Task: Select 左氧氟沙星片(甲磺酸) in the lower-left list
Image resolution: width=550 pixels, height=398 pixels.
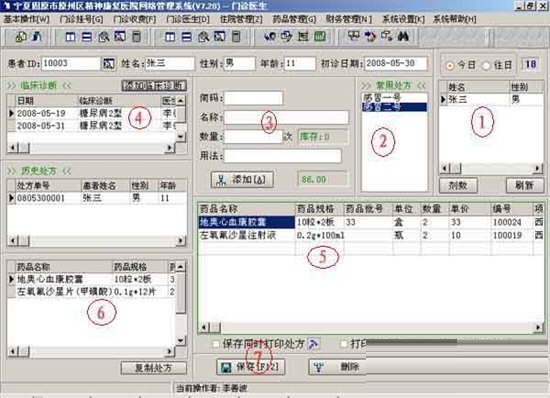Action: (91, 292)
